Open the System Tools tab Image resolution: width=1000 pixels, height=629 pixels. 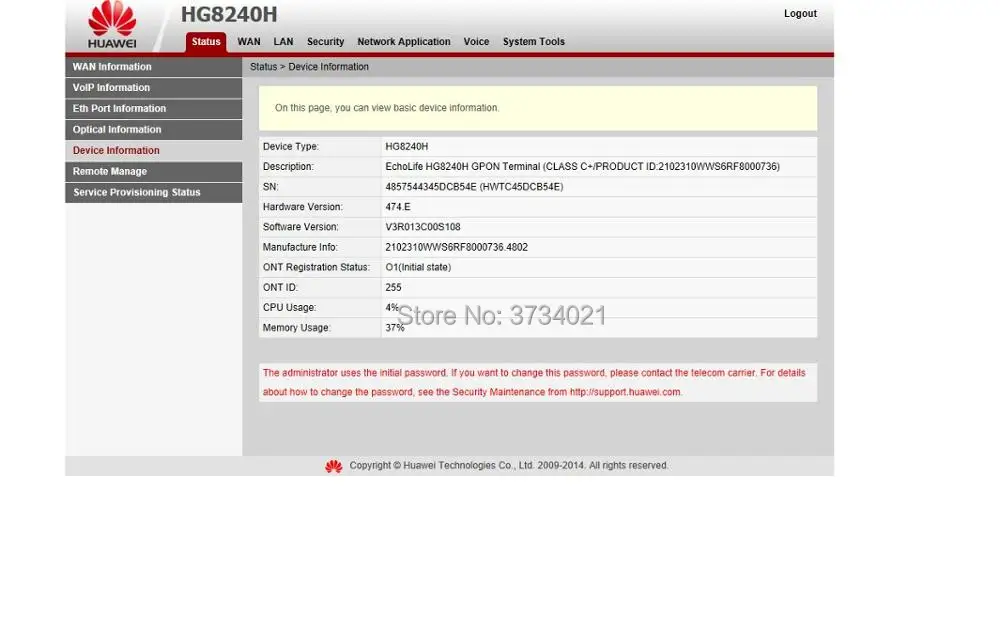click(534, 41)
